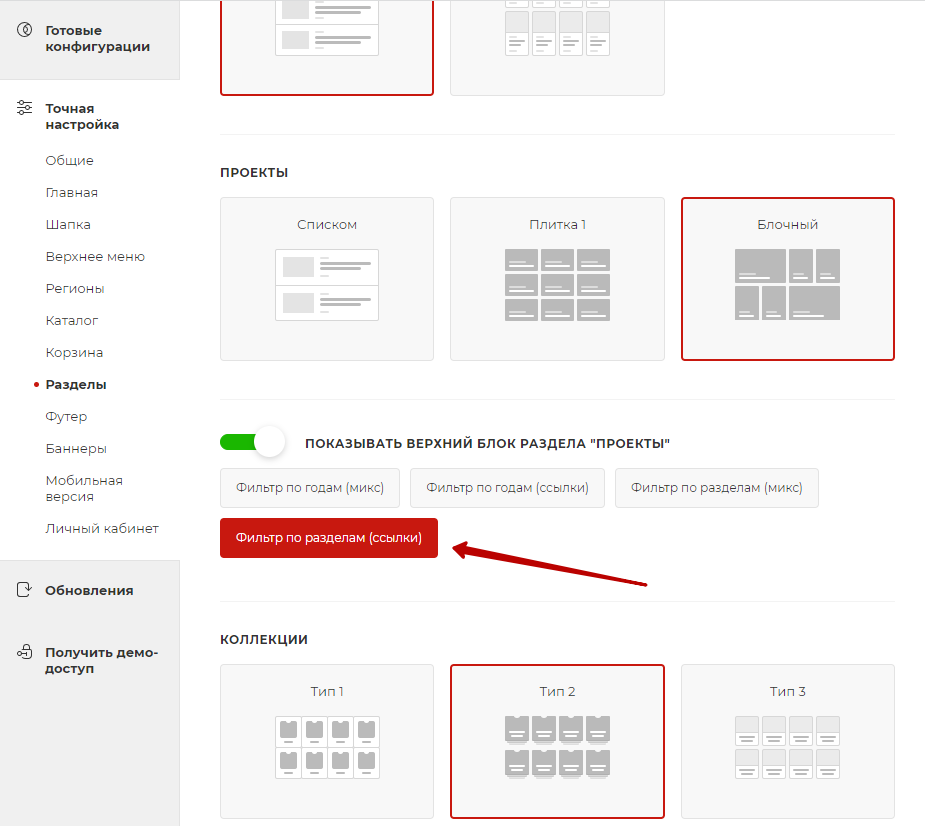Open Мобильная версия settings
The height and width of the screenshot is (826, 925).
click(84, 489)
